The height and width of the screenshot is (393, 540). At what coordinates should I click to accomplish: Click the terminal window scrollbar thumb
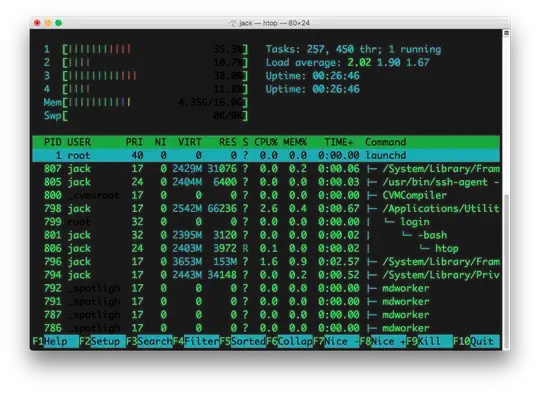[x=506, y=271]
